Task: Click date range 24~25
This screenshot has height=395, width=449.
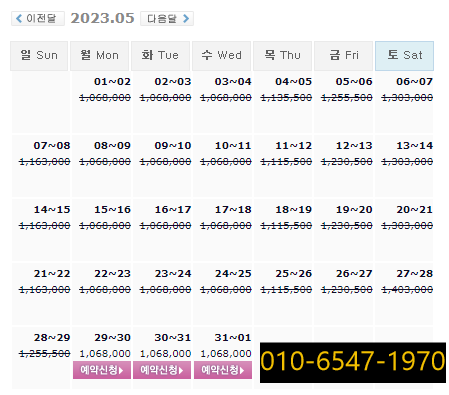Action: [233, 274]
